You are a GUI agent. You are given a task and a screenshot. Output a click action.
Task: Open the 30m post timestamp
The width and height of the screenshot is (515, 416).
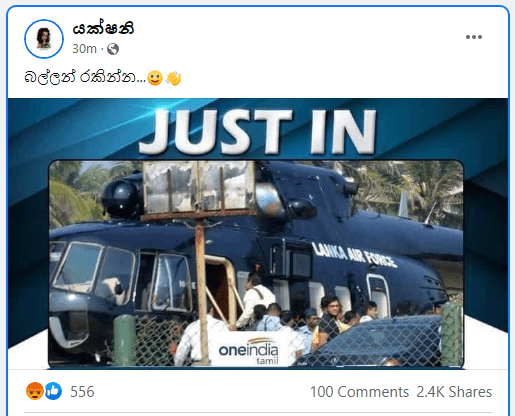84,49
